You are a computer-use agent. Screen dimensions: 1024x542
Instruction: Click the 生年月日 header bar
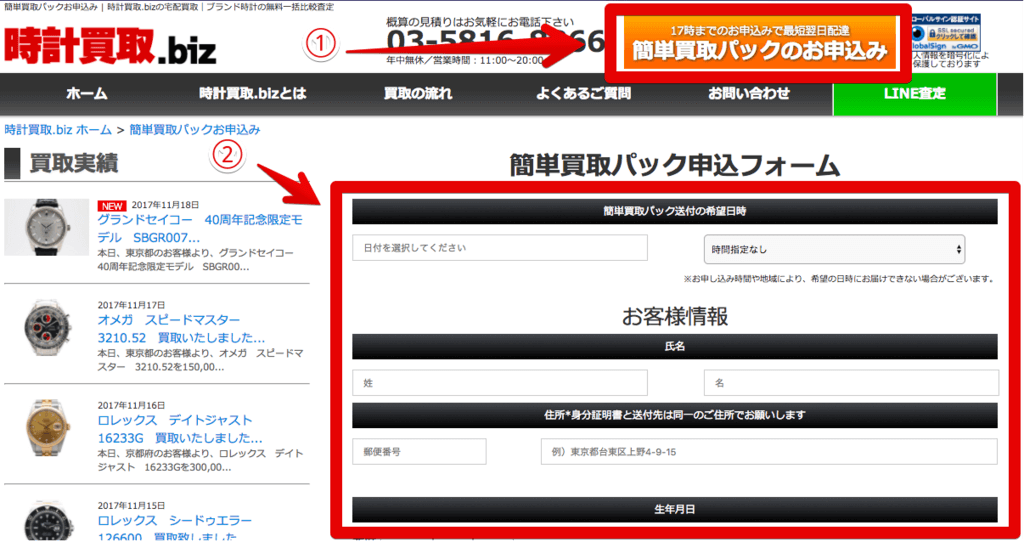tap(675, 509)
